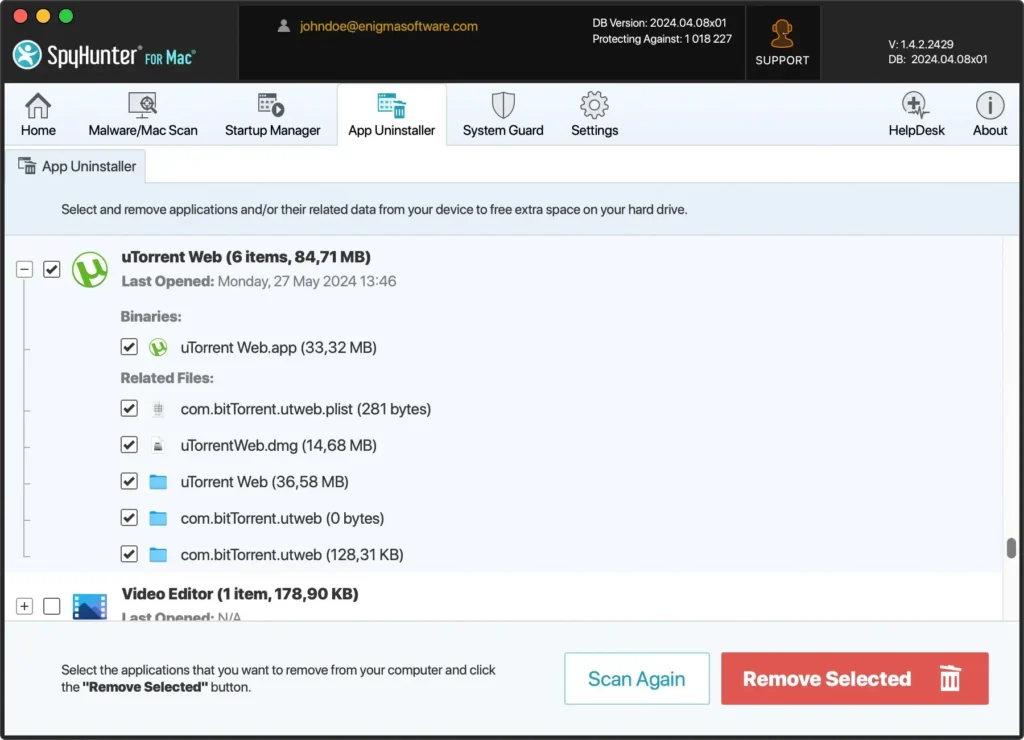Expand the Video Editor group
Screen dimensions: 1024x740
click(x=24, y=606)
